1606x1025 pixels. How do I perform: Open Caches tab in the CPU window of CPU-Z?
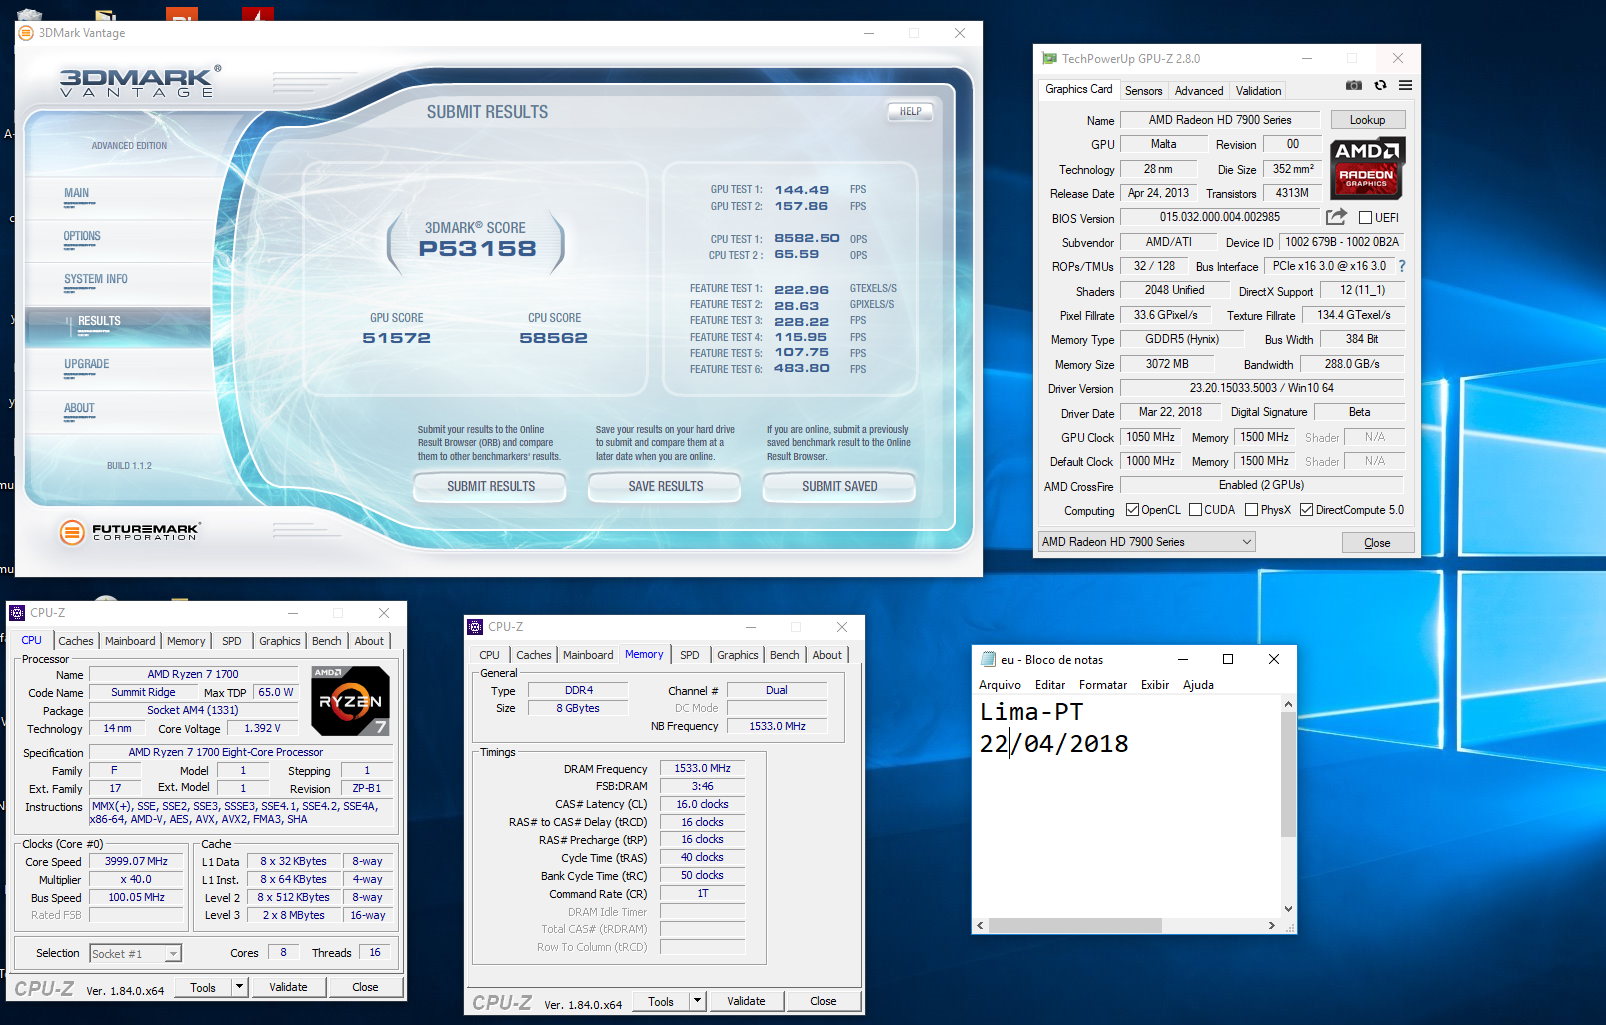76,641
